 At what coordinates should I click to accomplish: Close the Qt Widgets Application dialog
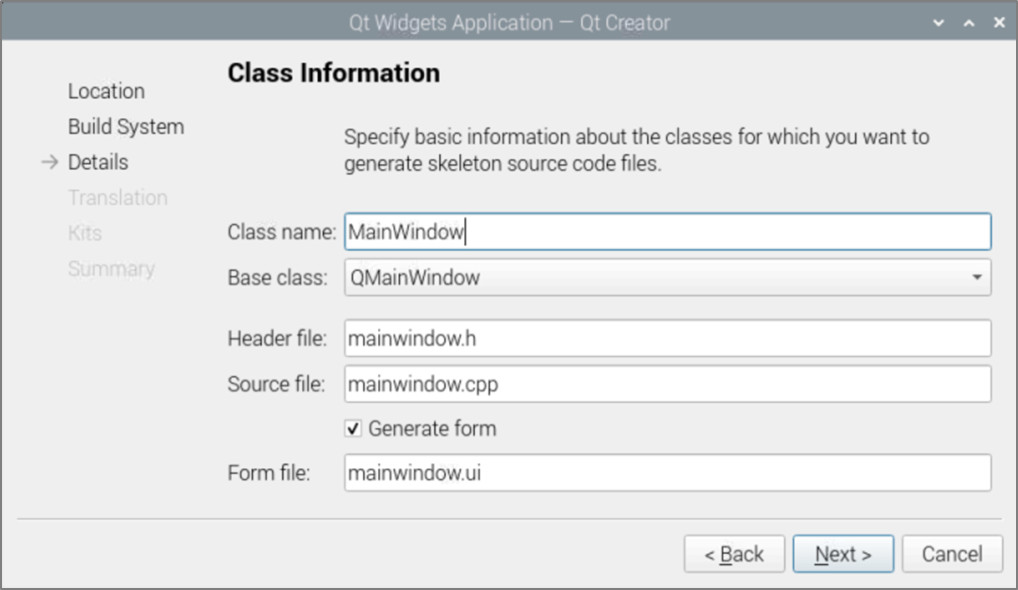point(999,23)
